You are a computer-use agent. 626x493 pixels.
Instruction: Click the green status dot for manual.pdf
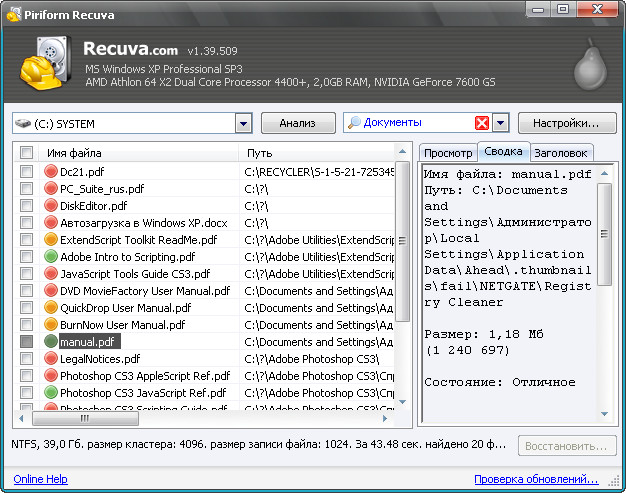coord(51,342)
